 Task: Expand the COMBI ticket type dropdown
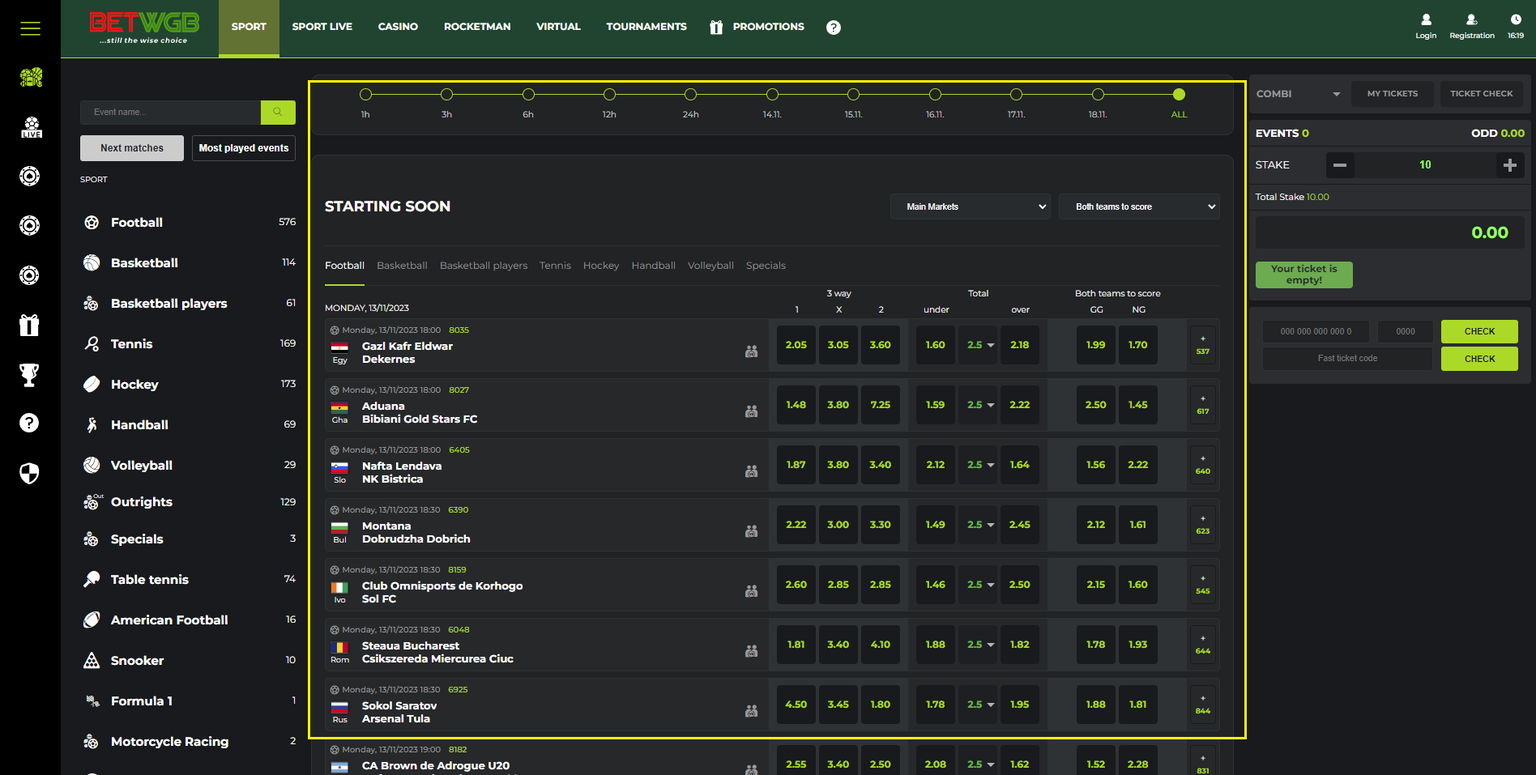click(x=1298, y=94)
